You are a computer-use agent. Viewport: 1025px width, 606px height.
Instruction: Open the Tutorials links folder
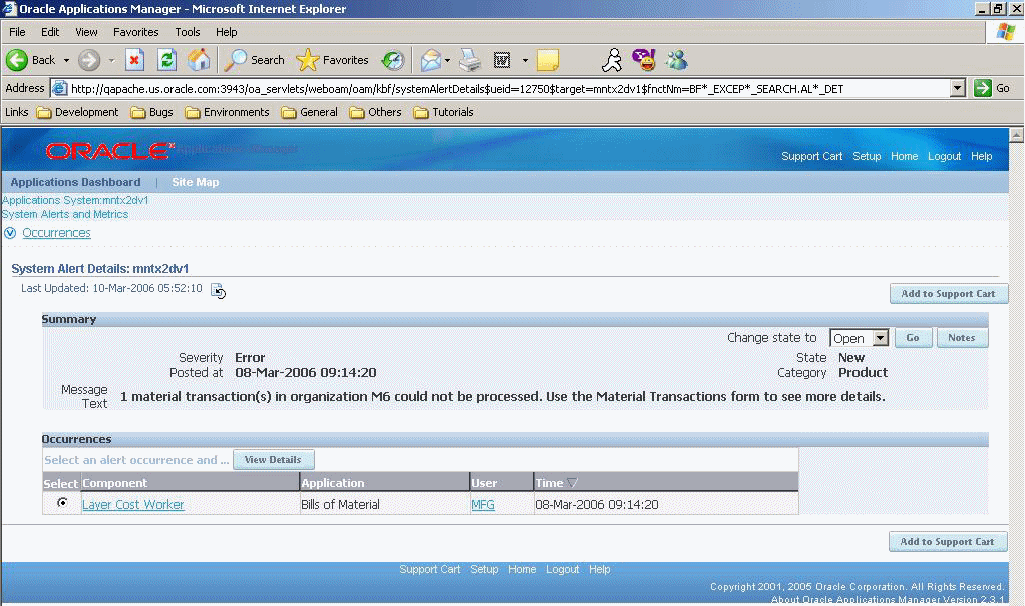point(444,112)
